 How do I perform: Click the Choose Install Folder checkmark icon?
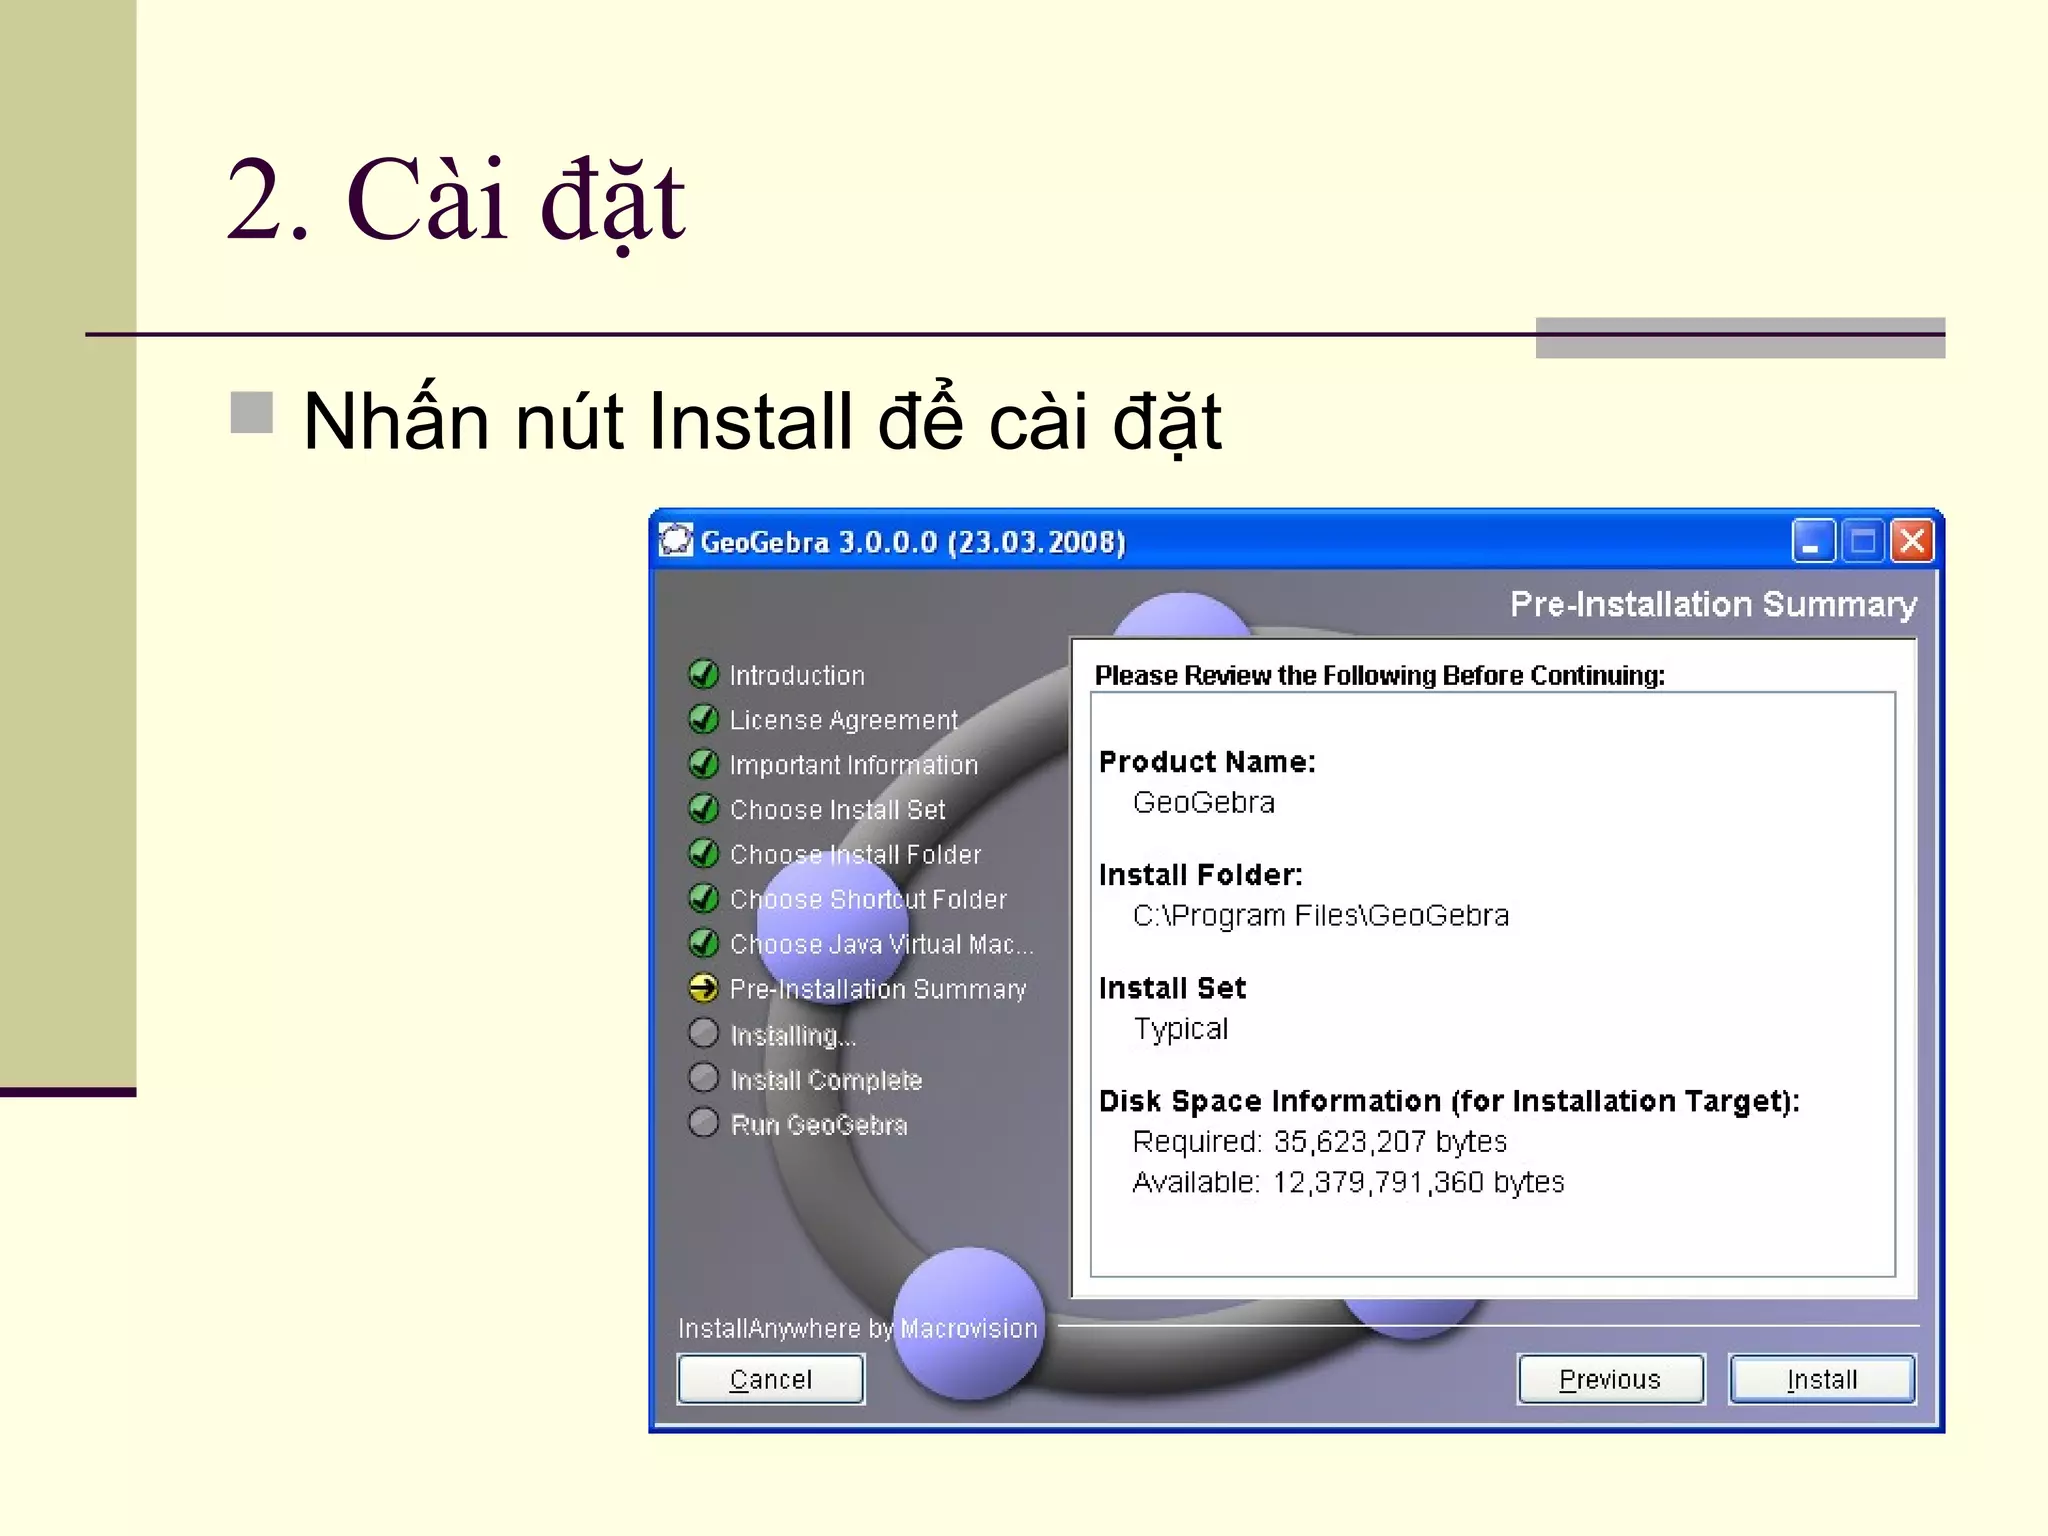coord(704,853)
